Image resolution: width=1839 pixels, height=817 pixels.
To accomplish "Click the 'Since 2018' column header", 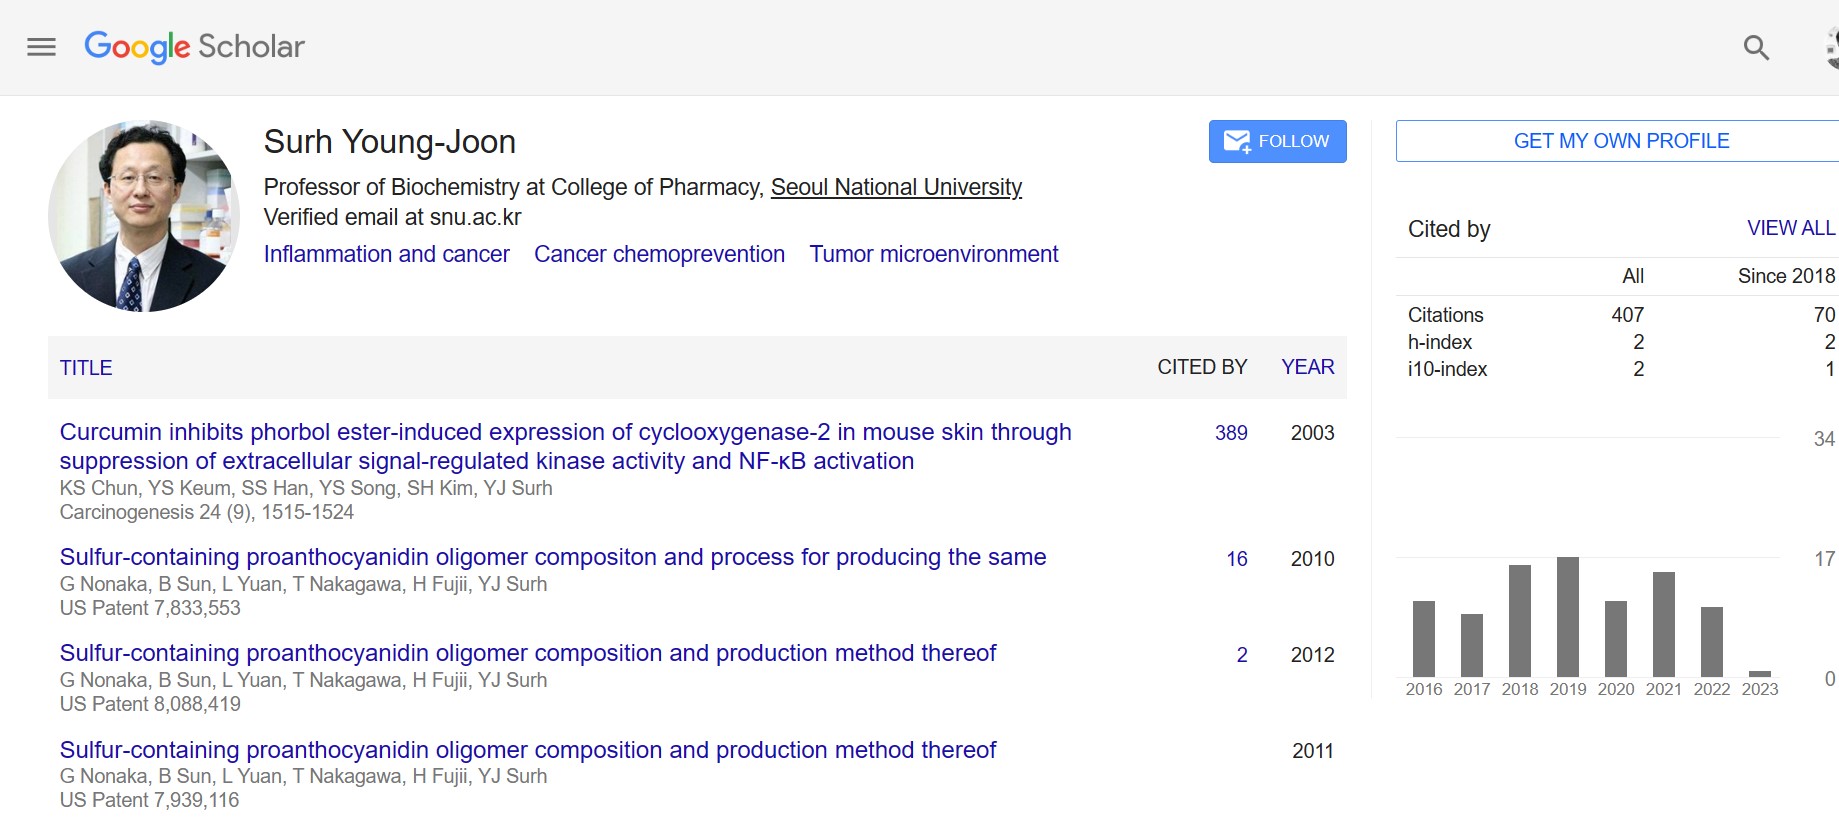I will 1786,276.
